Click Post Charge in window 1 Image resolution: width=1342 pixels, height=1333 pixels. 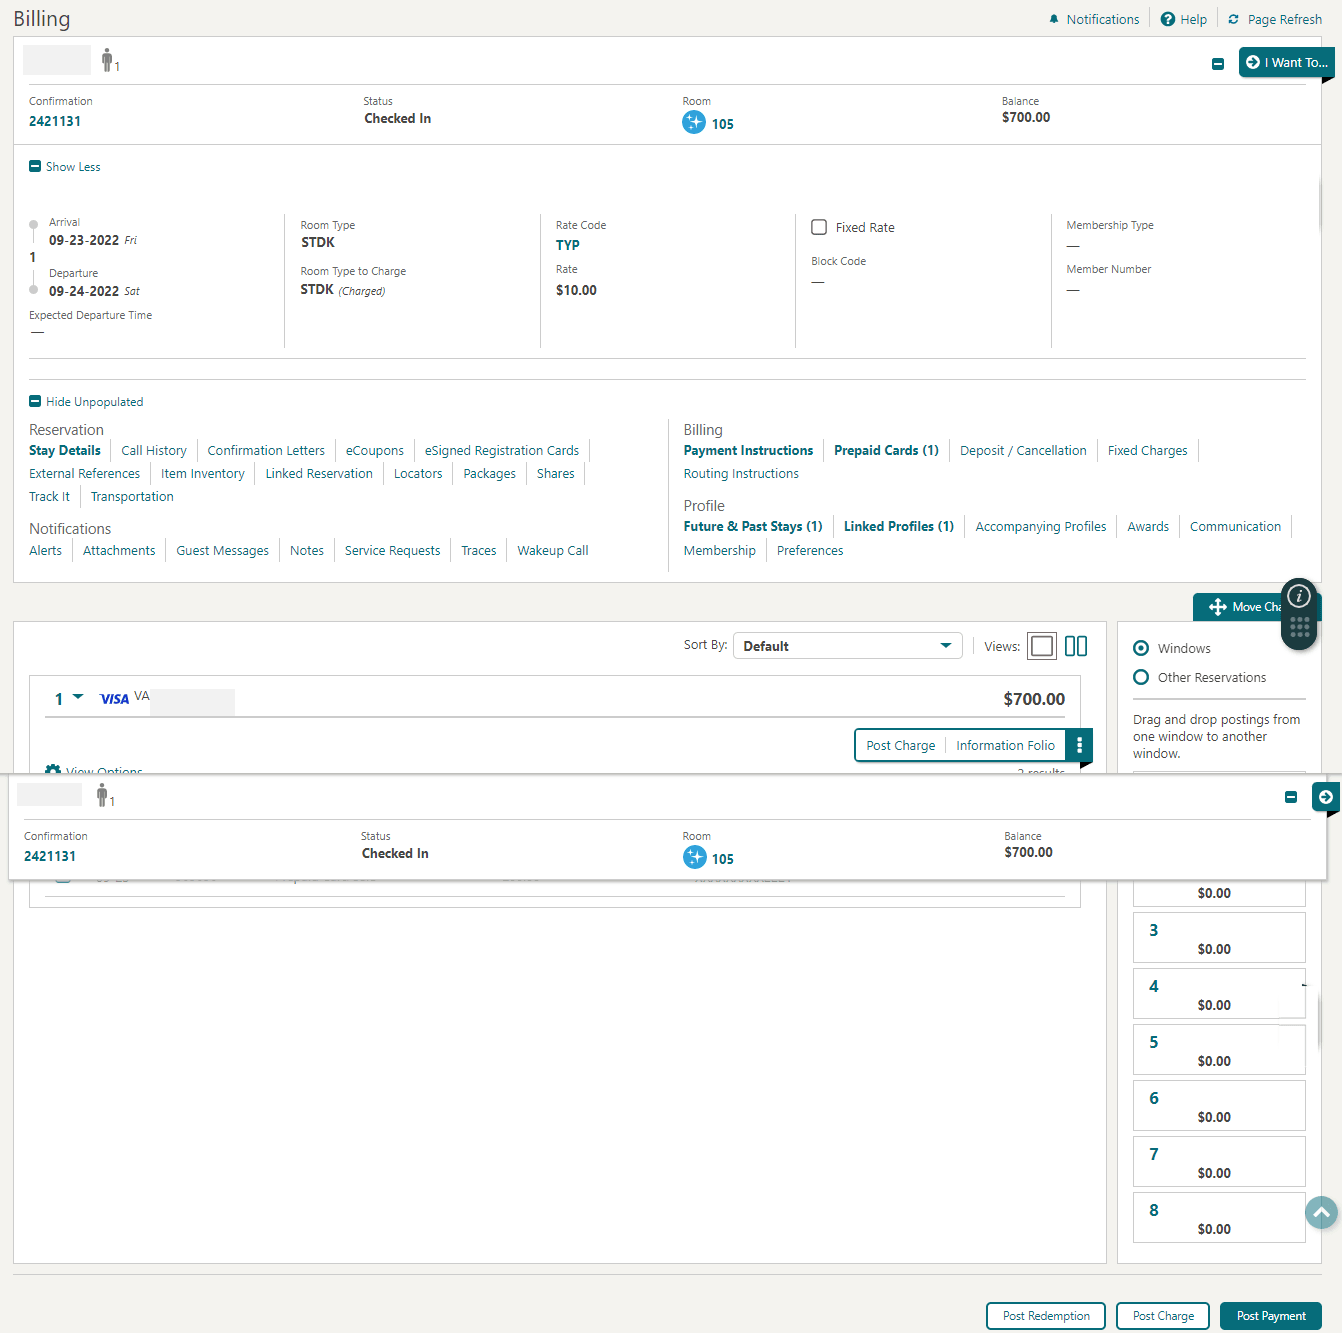pos(901,745)
